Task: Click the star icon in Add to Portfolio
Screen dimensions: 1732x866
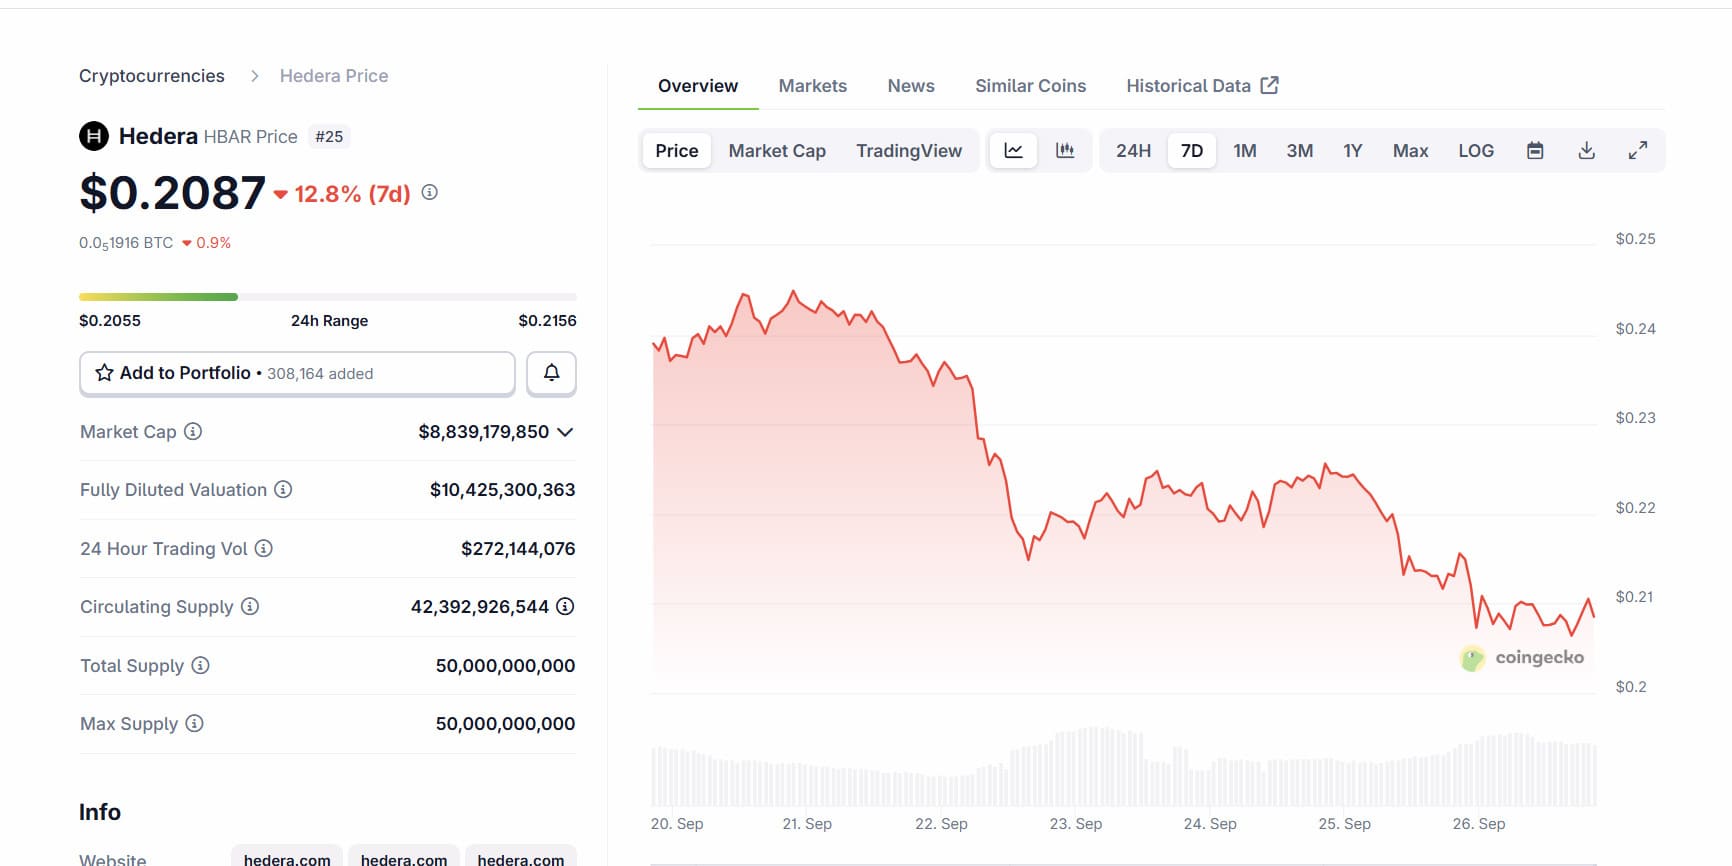Action: [x=104, y=373]
